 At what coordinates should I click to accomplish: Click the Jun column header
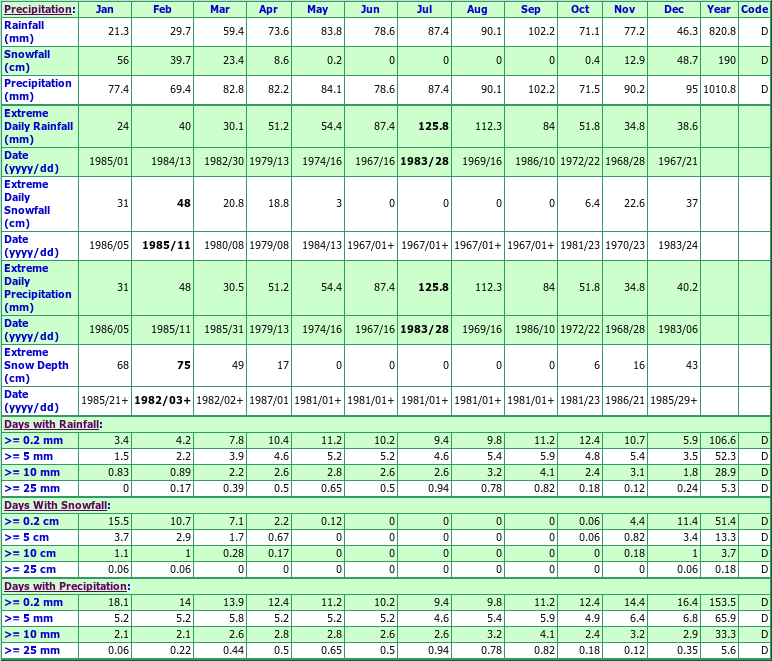370,9
